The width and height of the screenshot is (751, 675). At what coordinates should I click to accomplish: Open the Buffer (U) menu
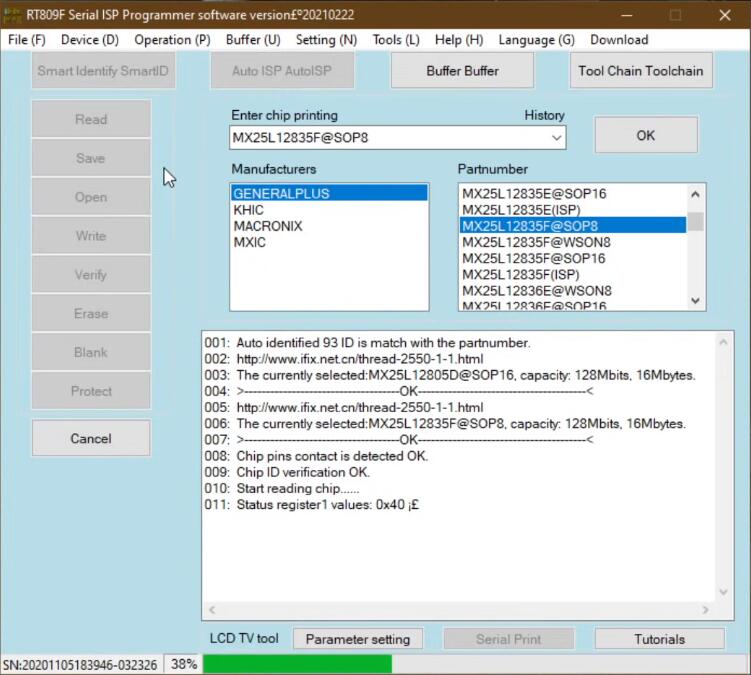point(253,40)
